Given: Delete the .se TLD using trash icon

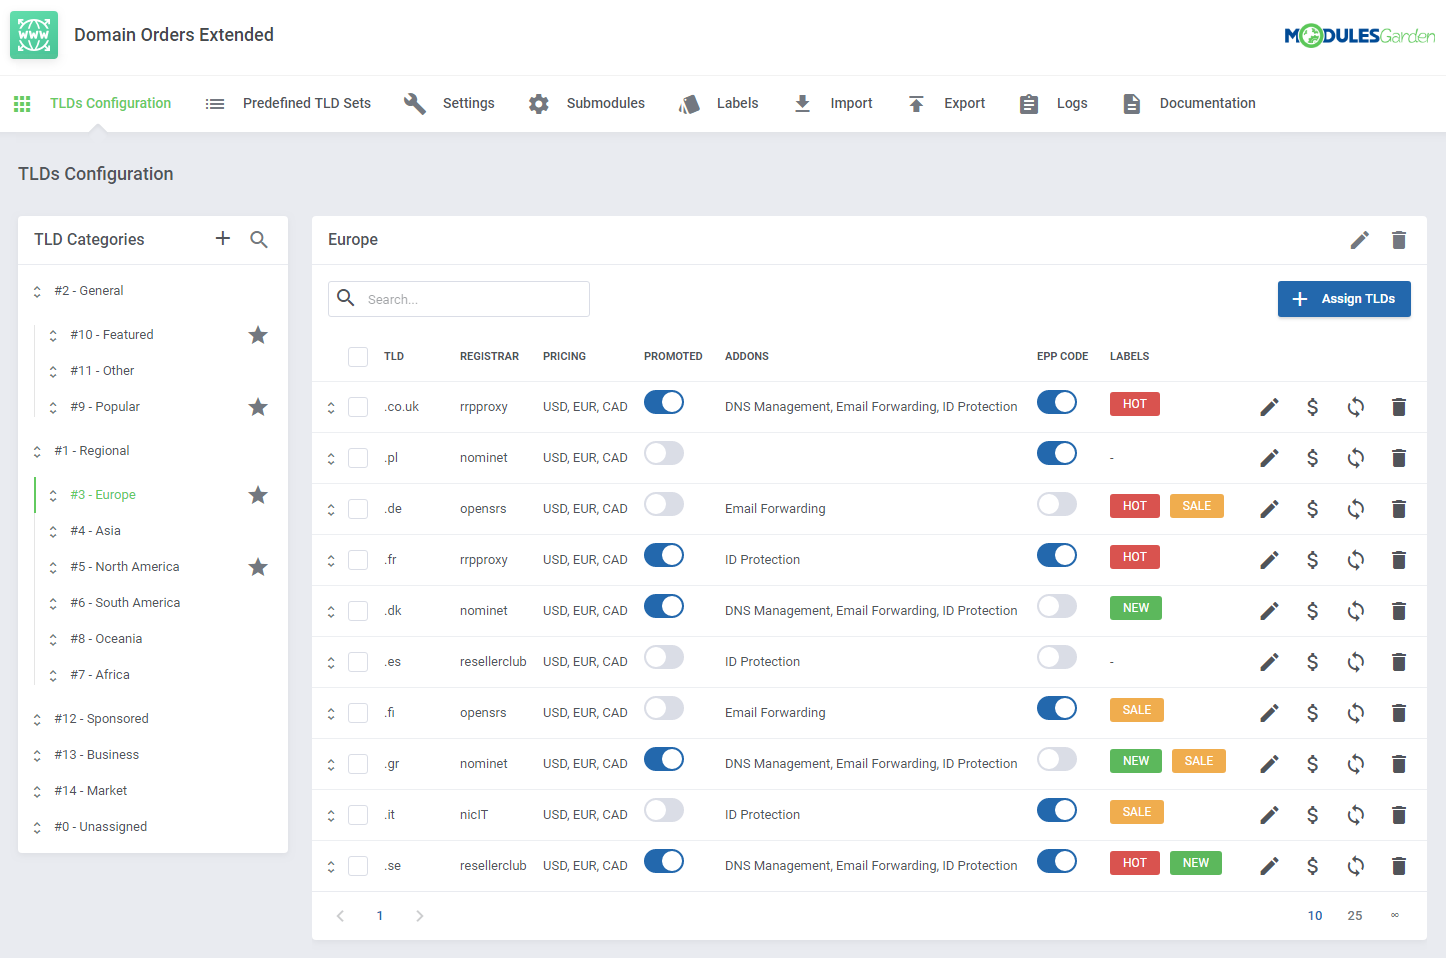Looking at the screenshot, I should 1398,866.
